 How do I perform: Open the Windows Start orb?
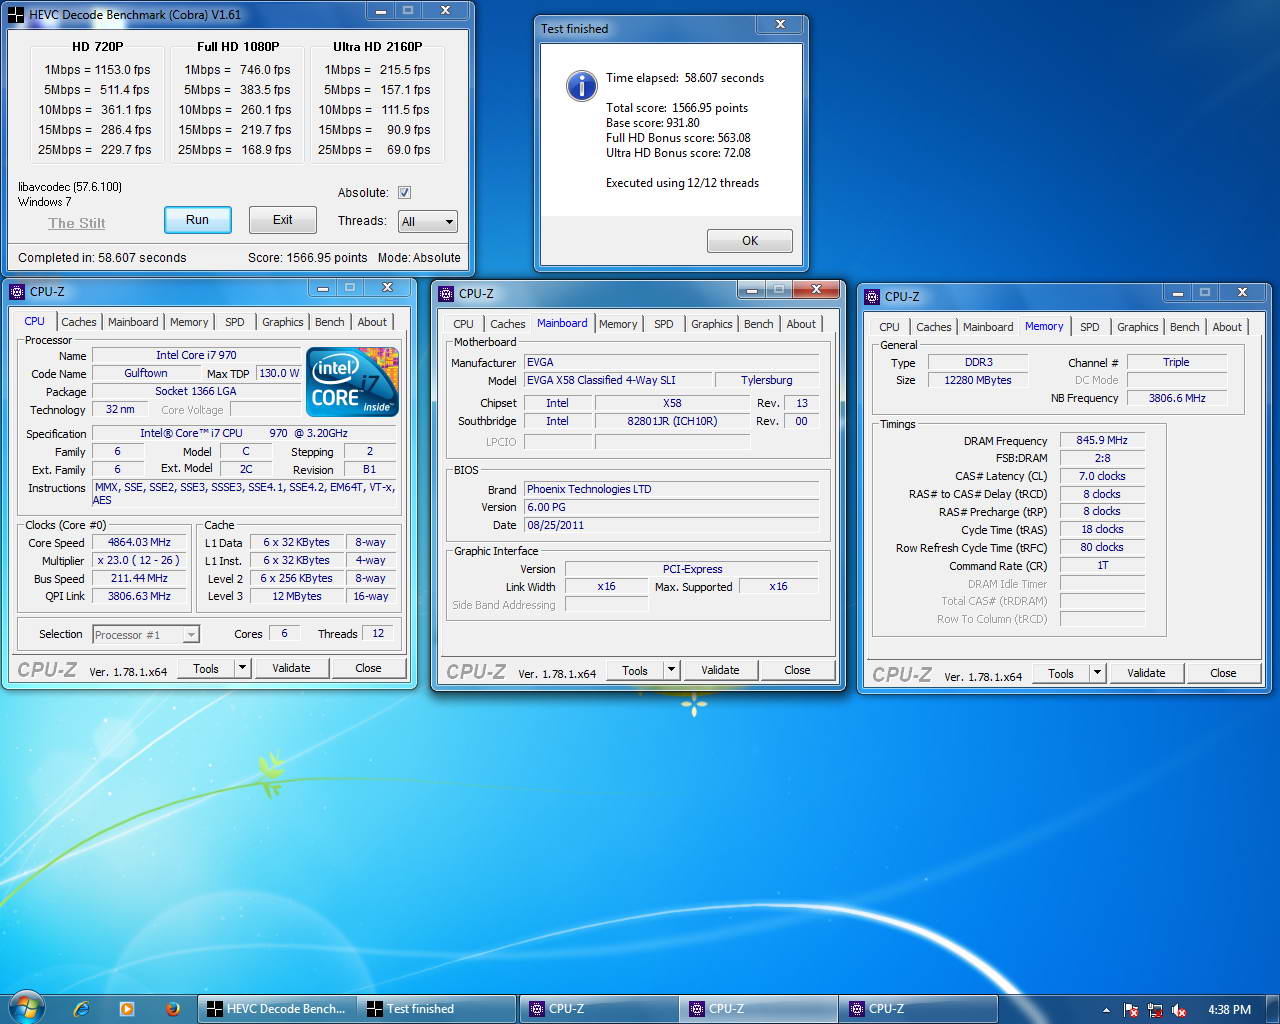click(27, 1008)
